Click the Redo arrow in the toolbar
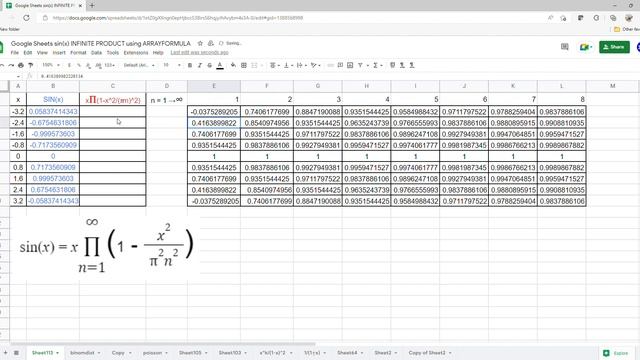This screenshot has height=360, width=640. (11, 65)
